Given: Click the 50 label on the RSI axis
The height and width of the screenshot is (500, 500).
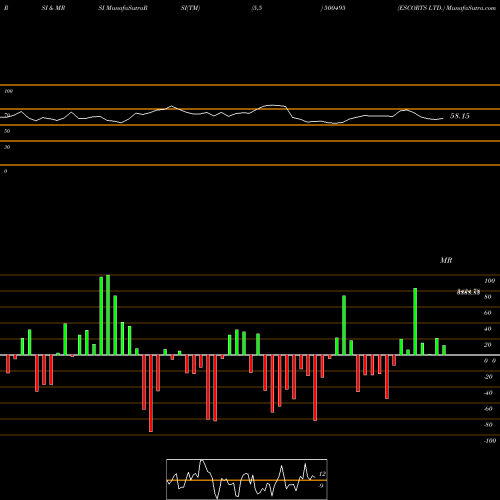Looking at the screenshot, I should 7,131.
